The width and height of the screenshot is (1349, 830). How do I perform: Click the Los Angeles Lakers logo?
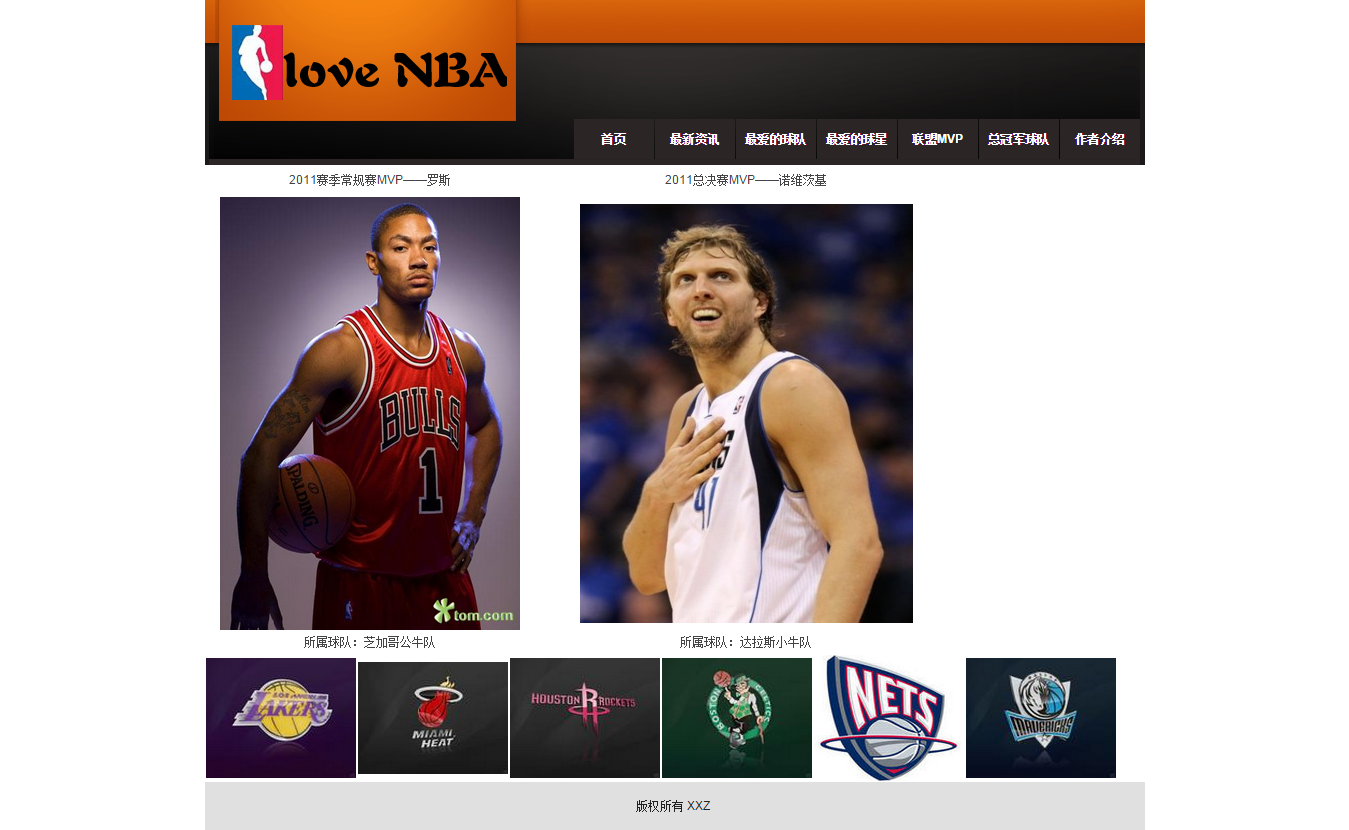[x=281, y=718]
